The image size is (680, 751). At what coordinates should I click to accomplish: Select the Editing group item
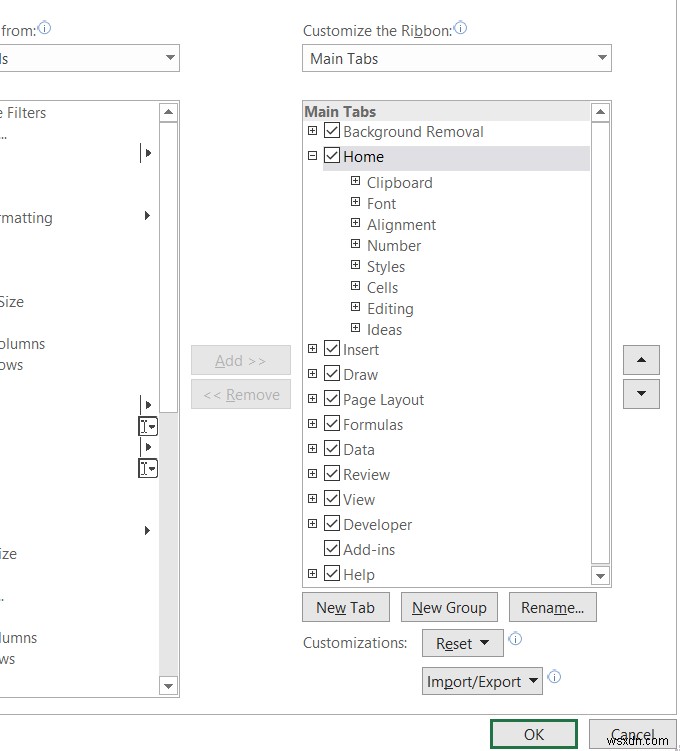tap(390, 309)
